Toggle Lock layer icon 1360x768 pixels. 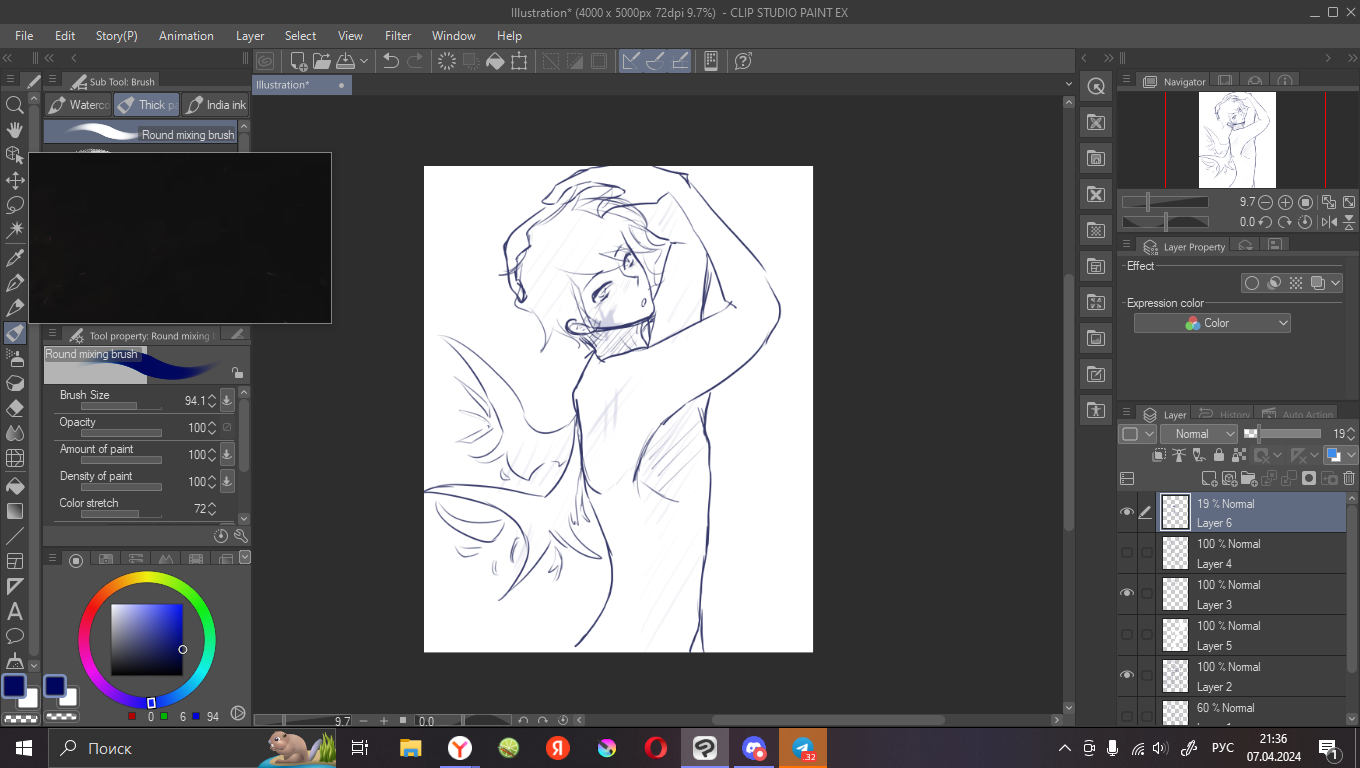point(1218,455)
